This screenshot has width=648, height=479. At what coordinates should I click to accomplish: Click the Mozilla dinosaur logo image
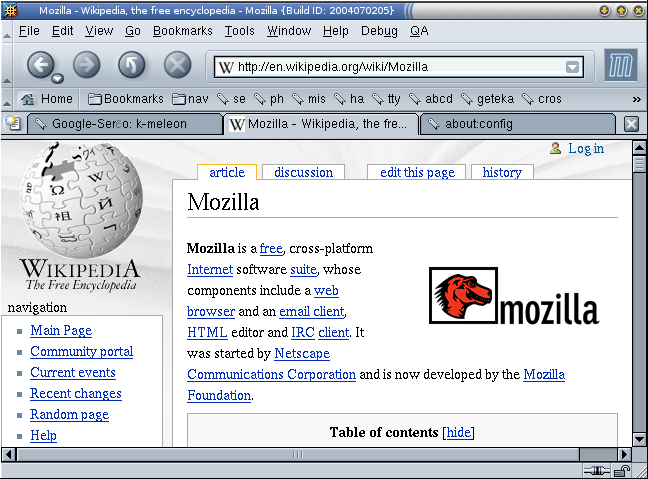tap(514, 296)
